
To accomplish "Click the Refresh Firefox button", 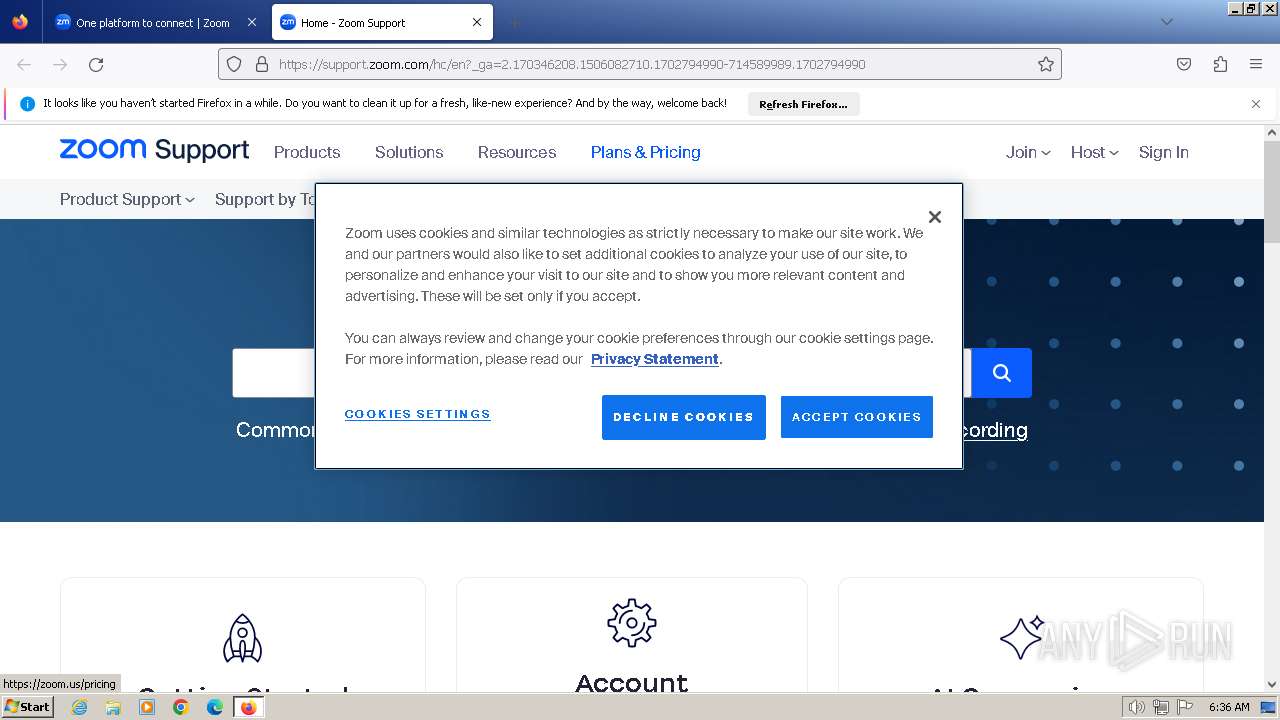I will pyautogui.click(x=803, y=104).
